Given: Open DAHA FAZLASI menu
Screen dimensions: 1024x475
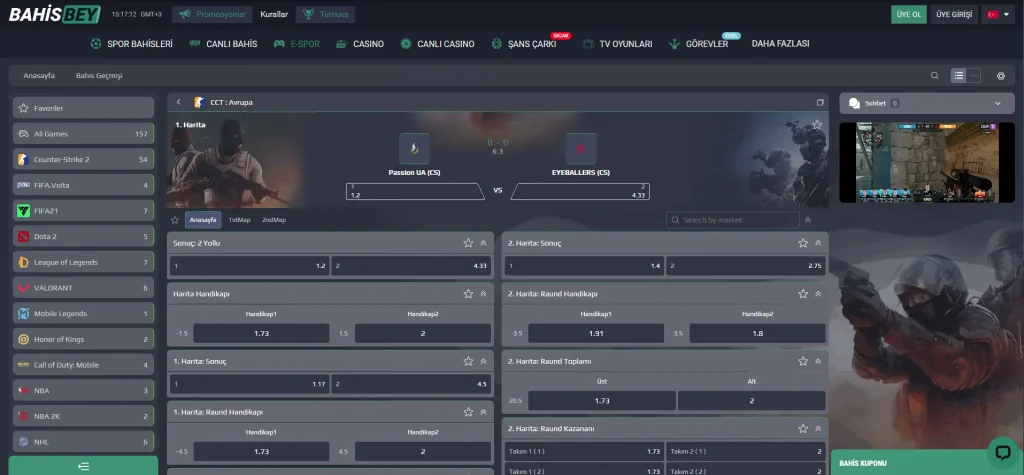Looking at the screenshot, I should pos(780,44).
